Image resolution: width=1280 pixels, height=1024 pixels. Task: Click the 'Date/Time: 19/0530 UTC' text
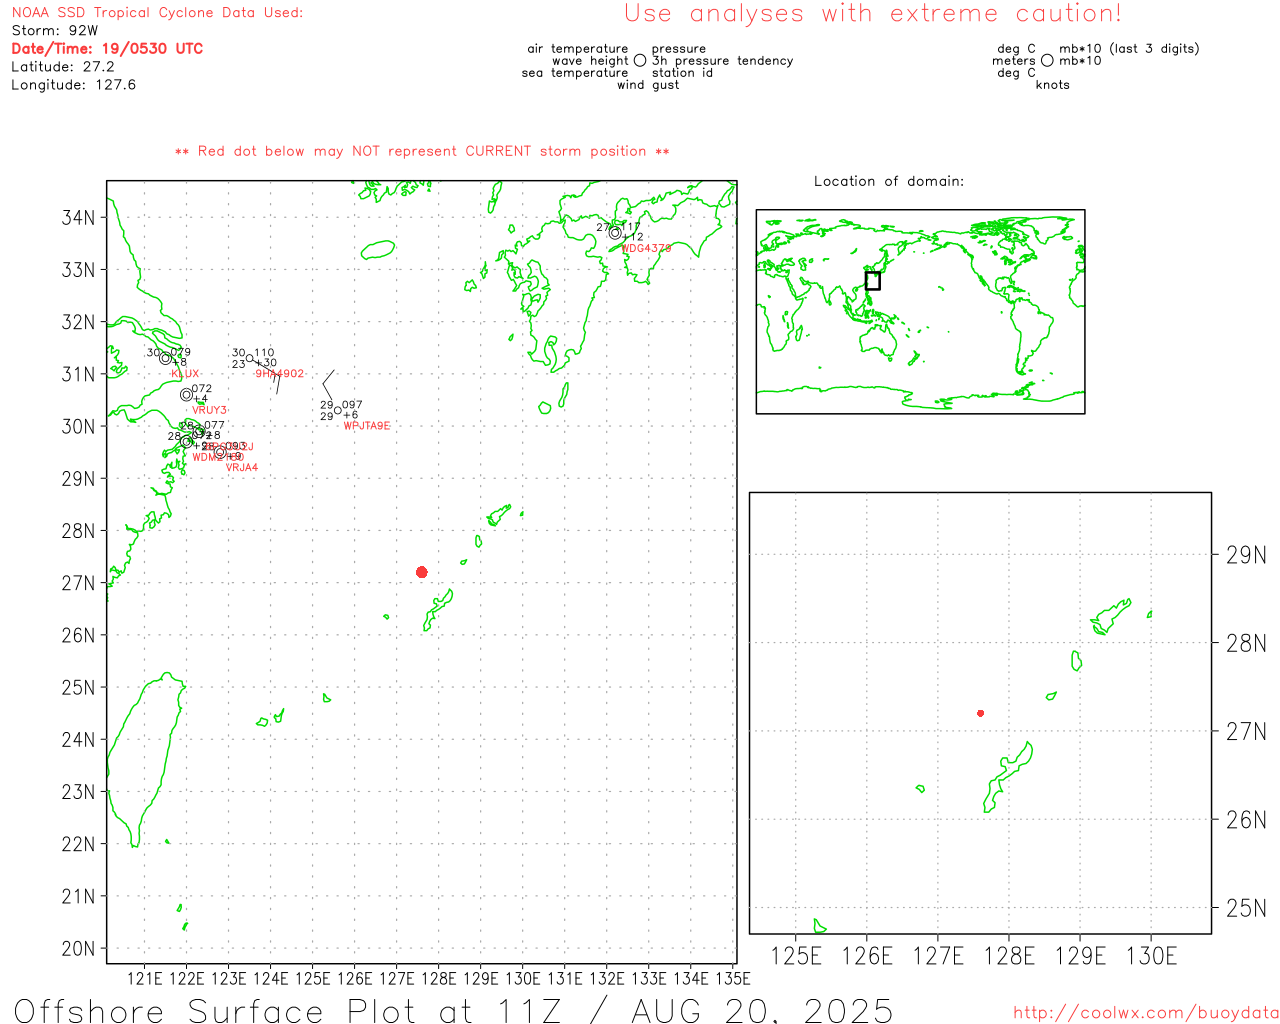107,48
